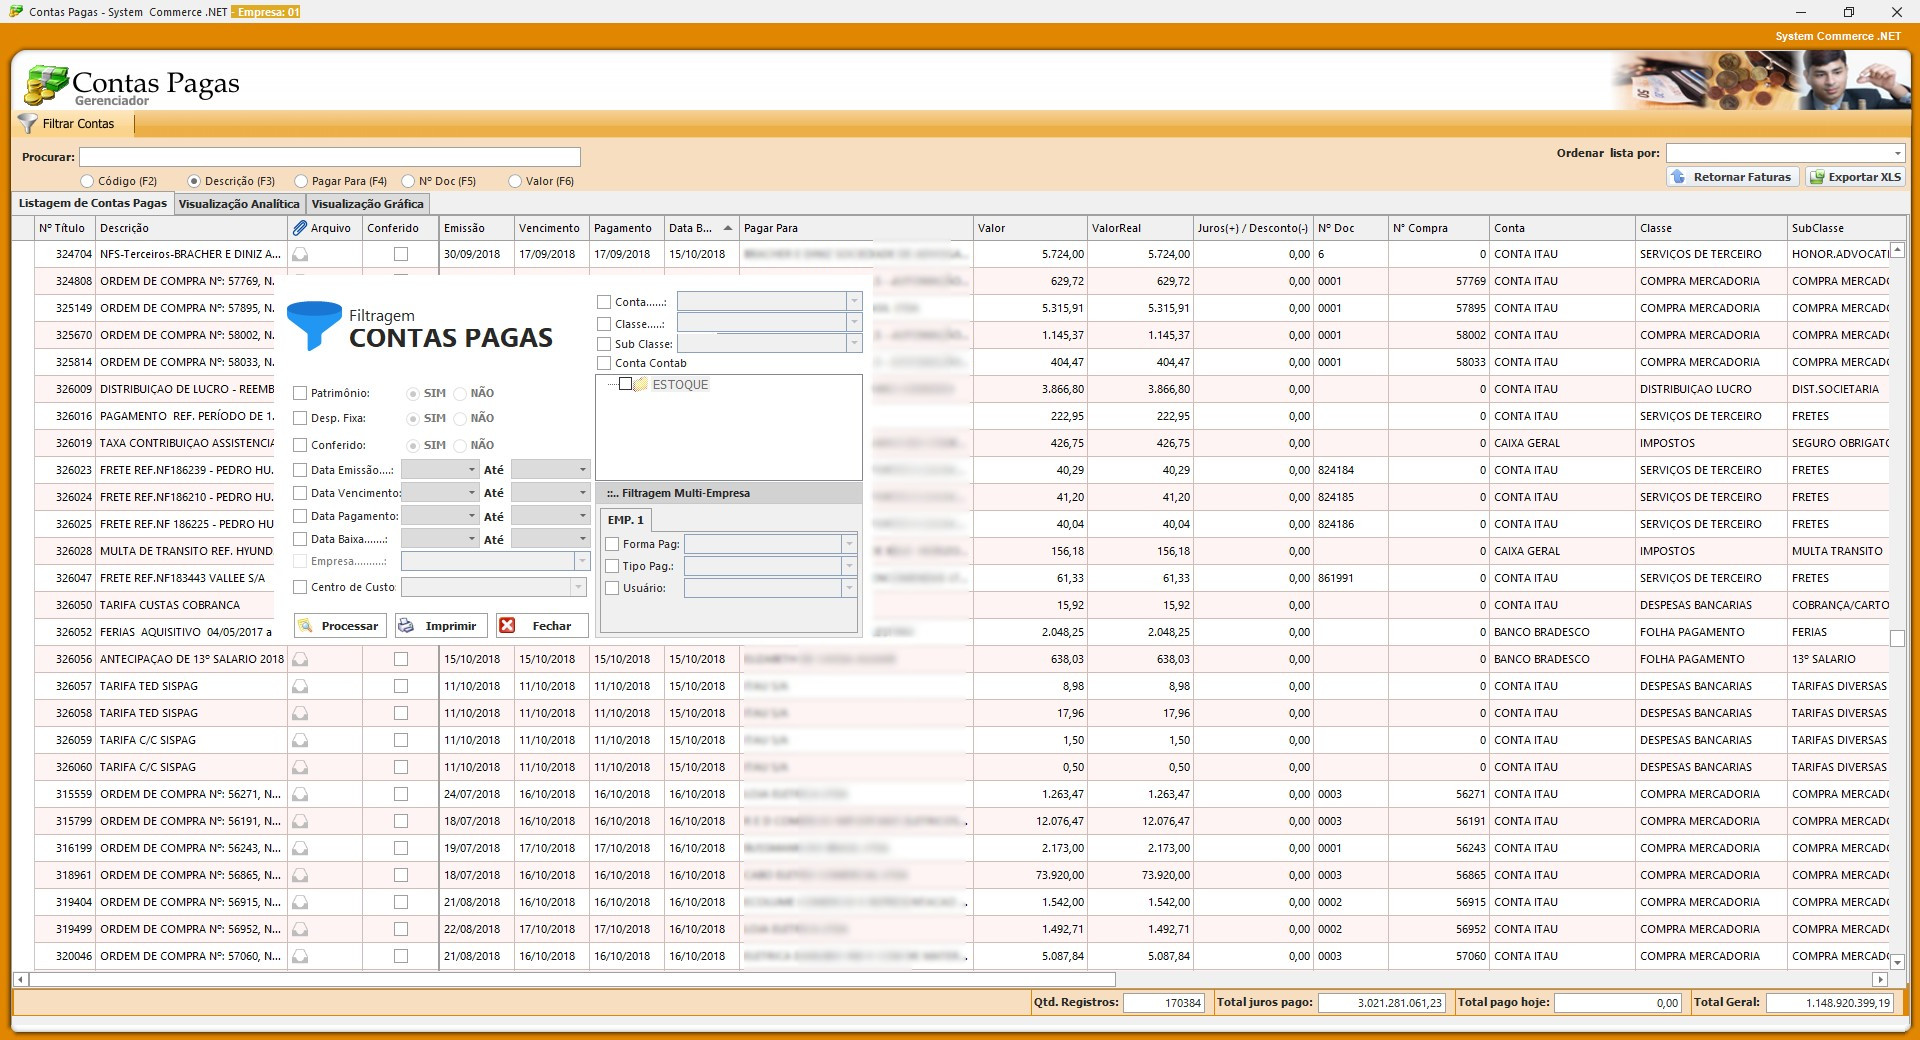Expand the Forma Pag dropdown
This screenshot has height=1040, width=1920.
tap(849, 544)
